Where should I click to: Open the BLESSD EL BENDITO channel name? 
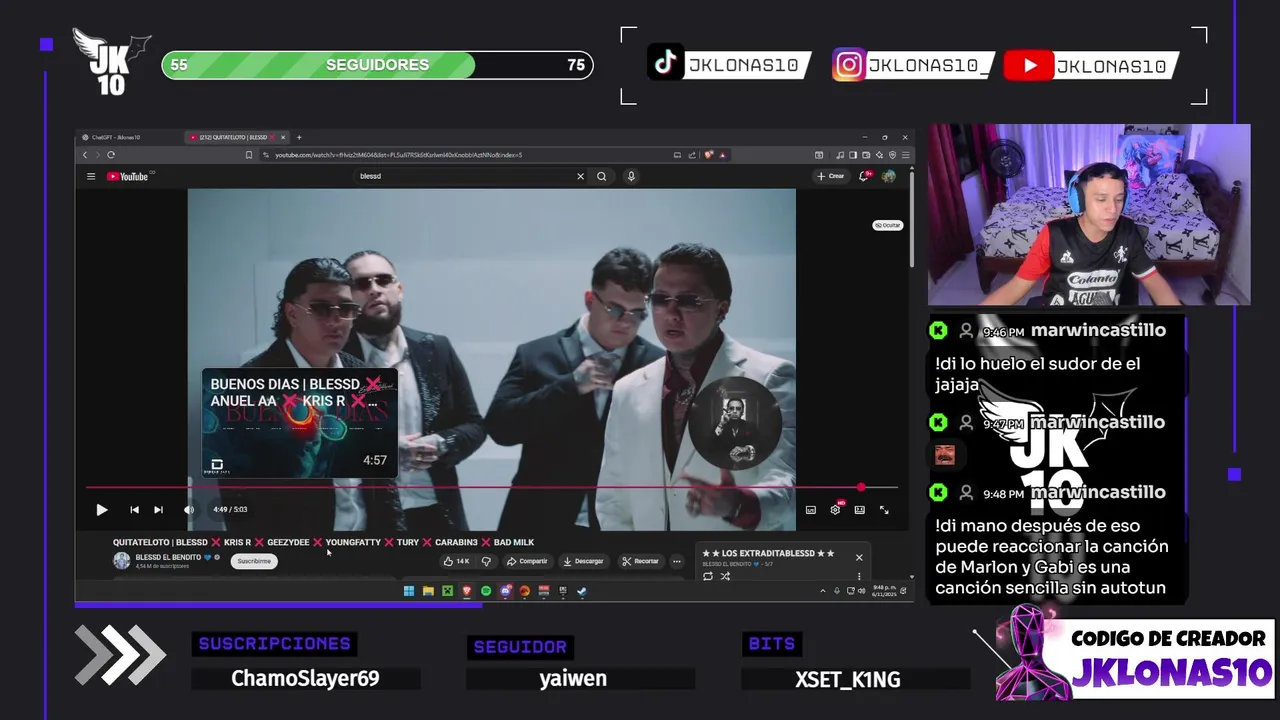point(168,557)
